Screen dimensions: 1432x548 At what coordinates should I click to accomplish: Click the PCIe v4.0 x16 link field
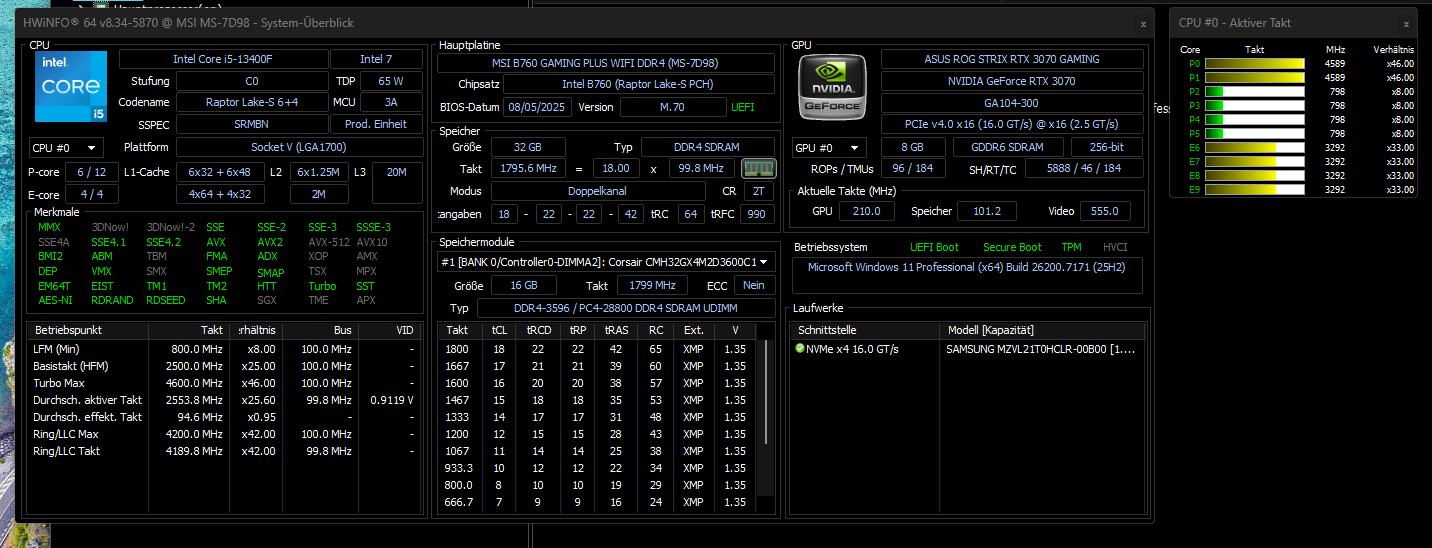click(1012, 125)
